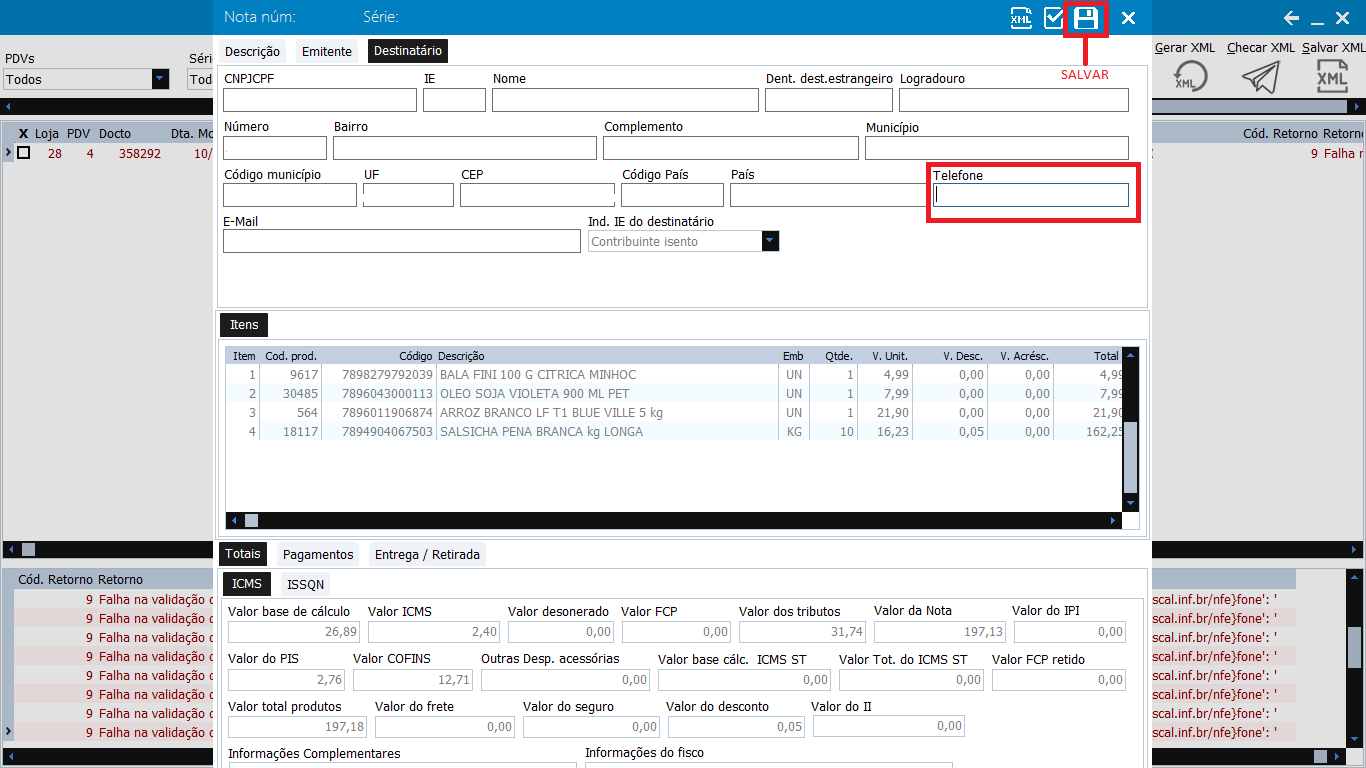The height and width of the screenshot is (768, 1366).
Task: Click the Código município field
Action: tap(290, 195)
